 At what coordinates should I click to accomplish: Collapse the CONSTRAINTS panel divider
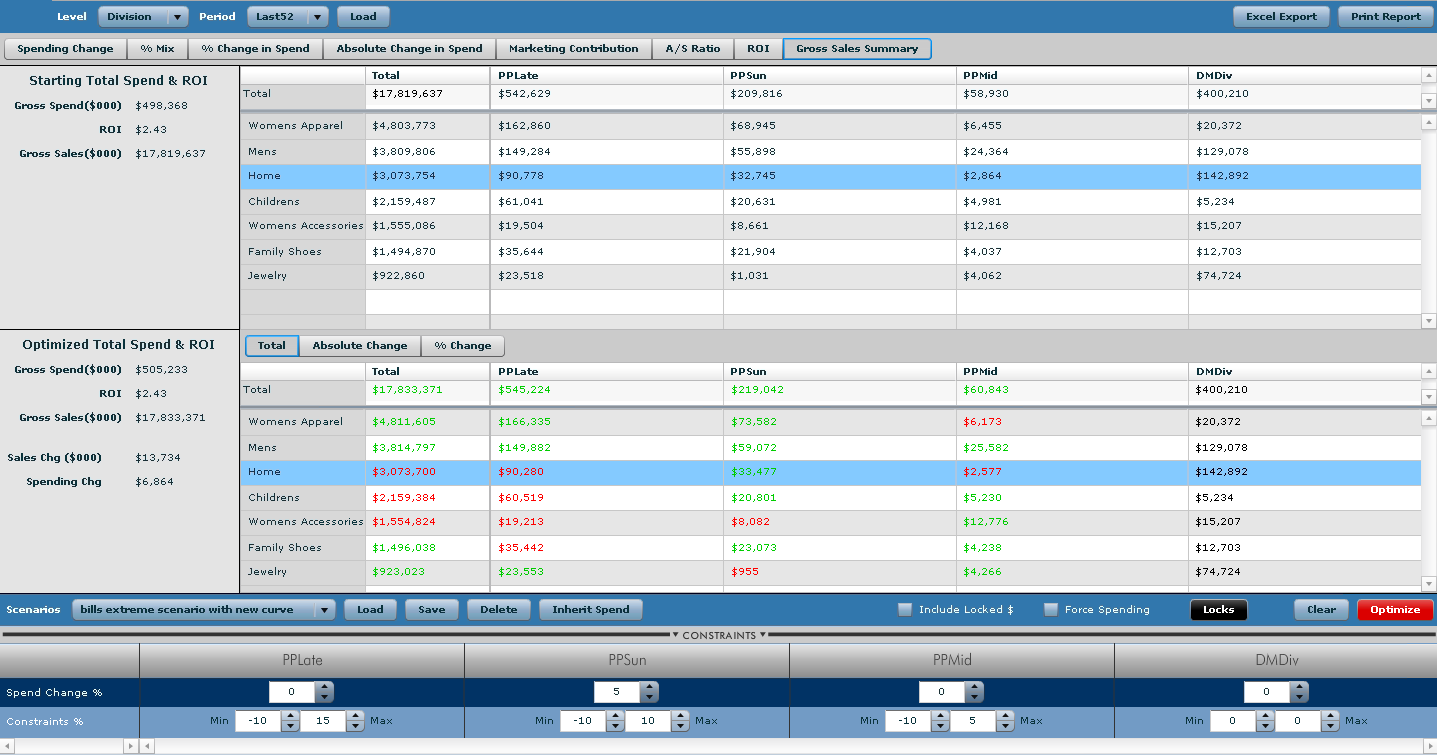tap(718, 635)
